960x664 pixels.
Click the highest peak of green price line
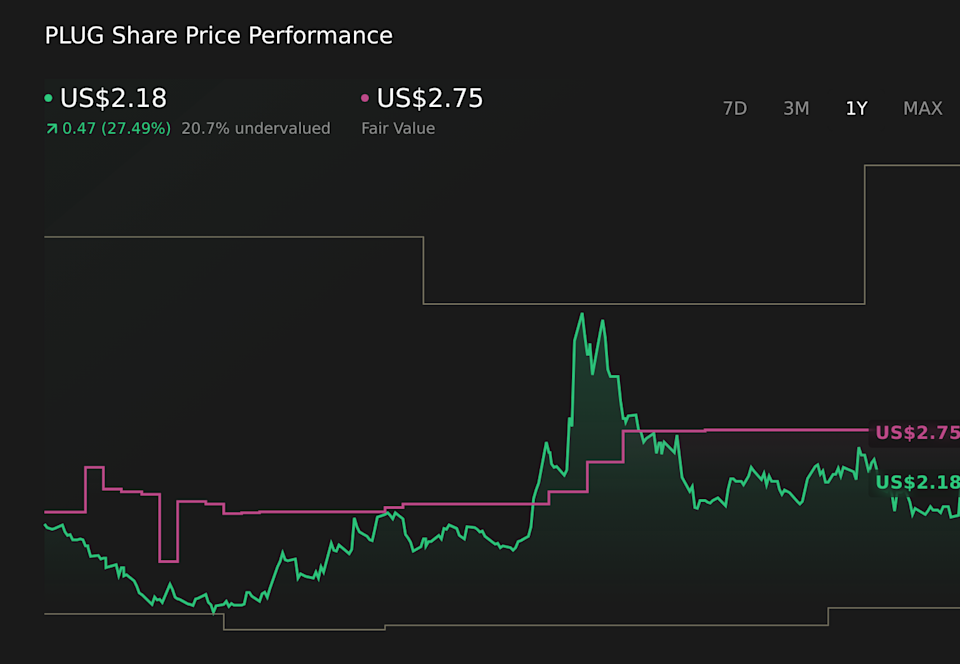pyautogui.click(x=581, y=314)
